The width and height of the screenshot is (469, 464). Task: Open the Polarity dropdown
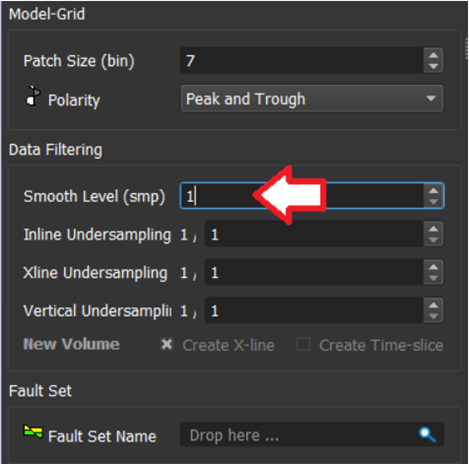(312, 99)
